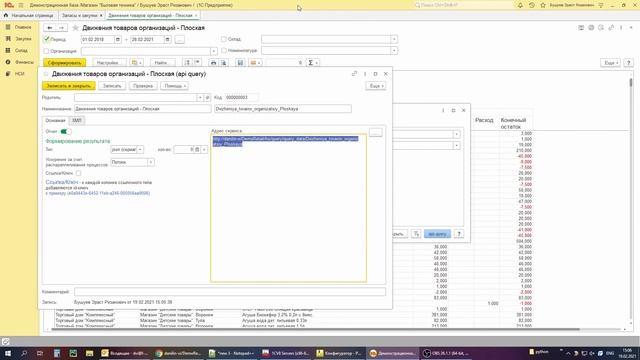This screenshot has width=640, height=360.
Task: Print the report with the printer icon
Action: [213, 63]
